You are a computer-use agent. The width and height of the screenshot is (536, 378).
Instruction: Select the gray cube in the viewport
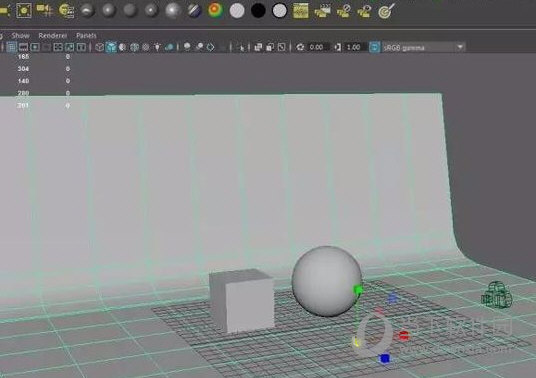pyautogui.click(x=242, y=300)
